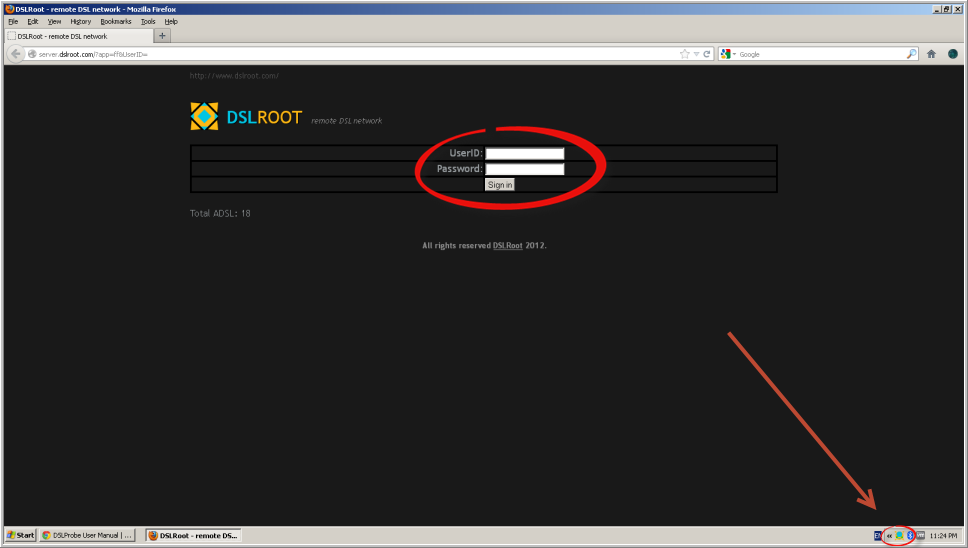This screenshot has height=548, width=968.
Task: Click the bookmark star in address bar
Action: 685,54
